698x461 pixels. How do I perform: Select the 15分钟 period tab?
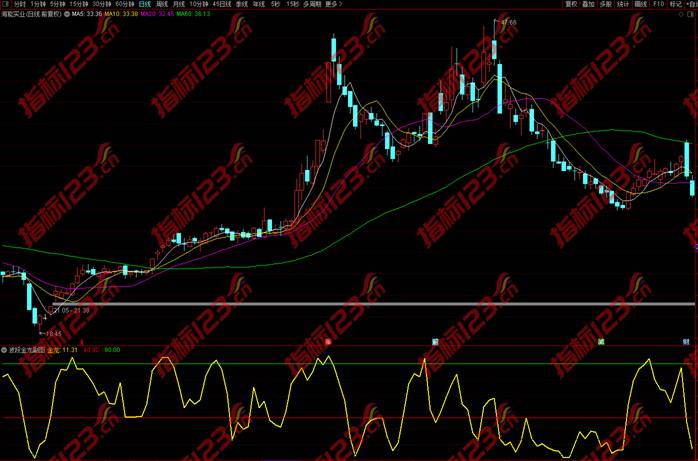click(x=79, y=4)
